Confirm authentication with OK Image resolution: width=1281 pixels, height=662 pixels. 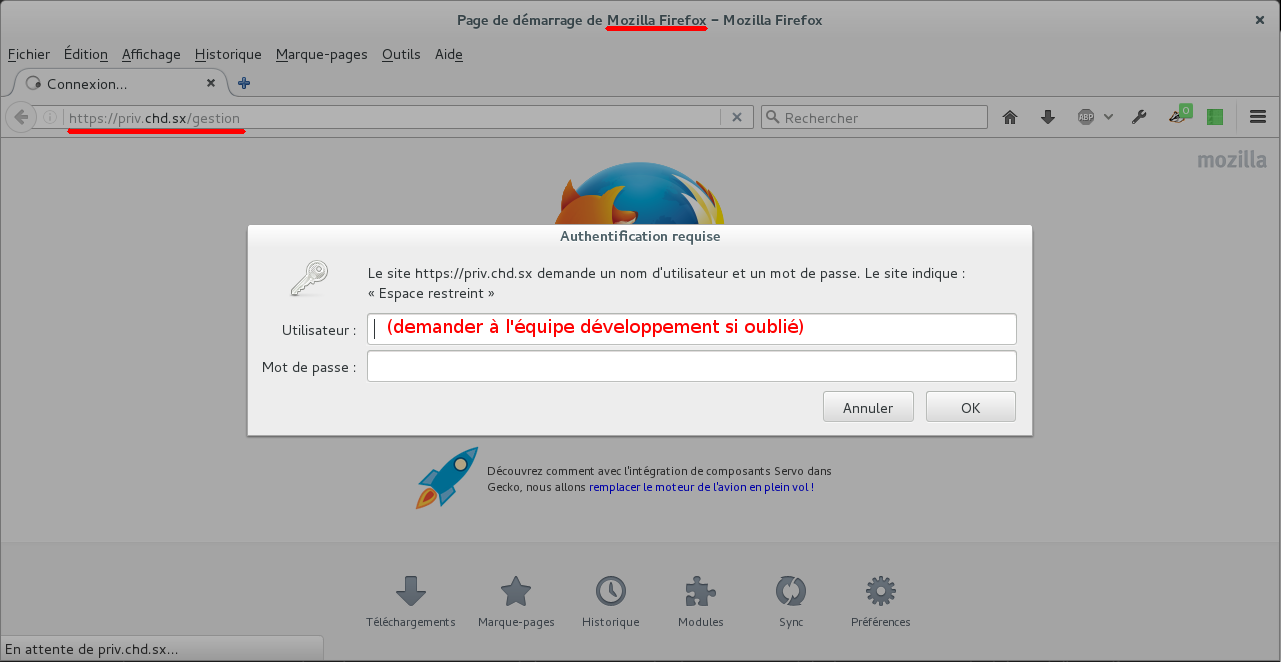click(971, 407)
